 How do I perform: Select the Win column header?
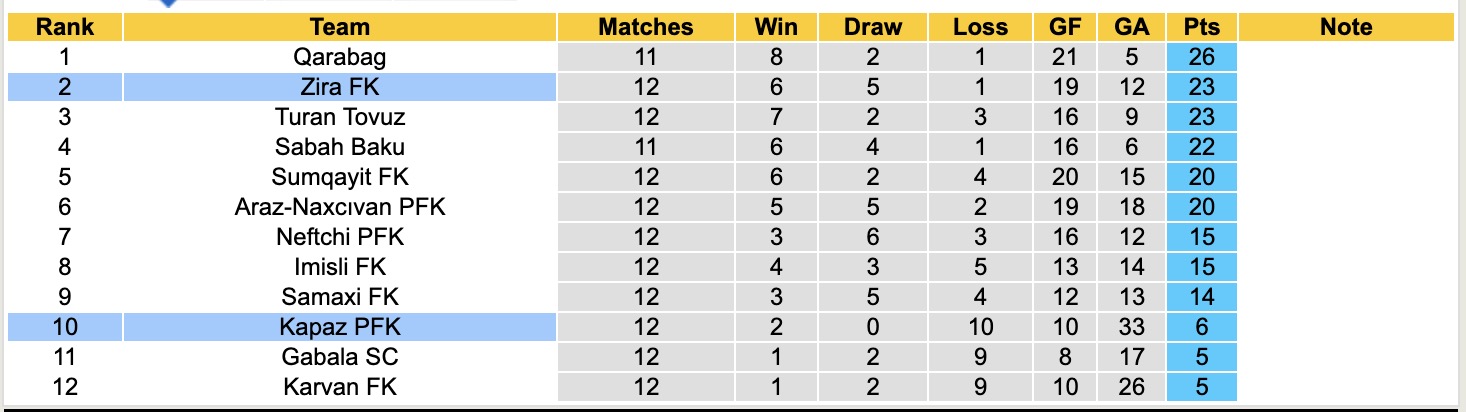(776, 27)
